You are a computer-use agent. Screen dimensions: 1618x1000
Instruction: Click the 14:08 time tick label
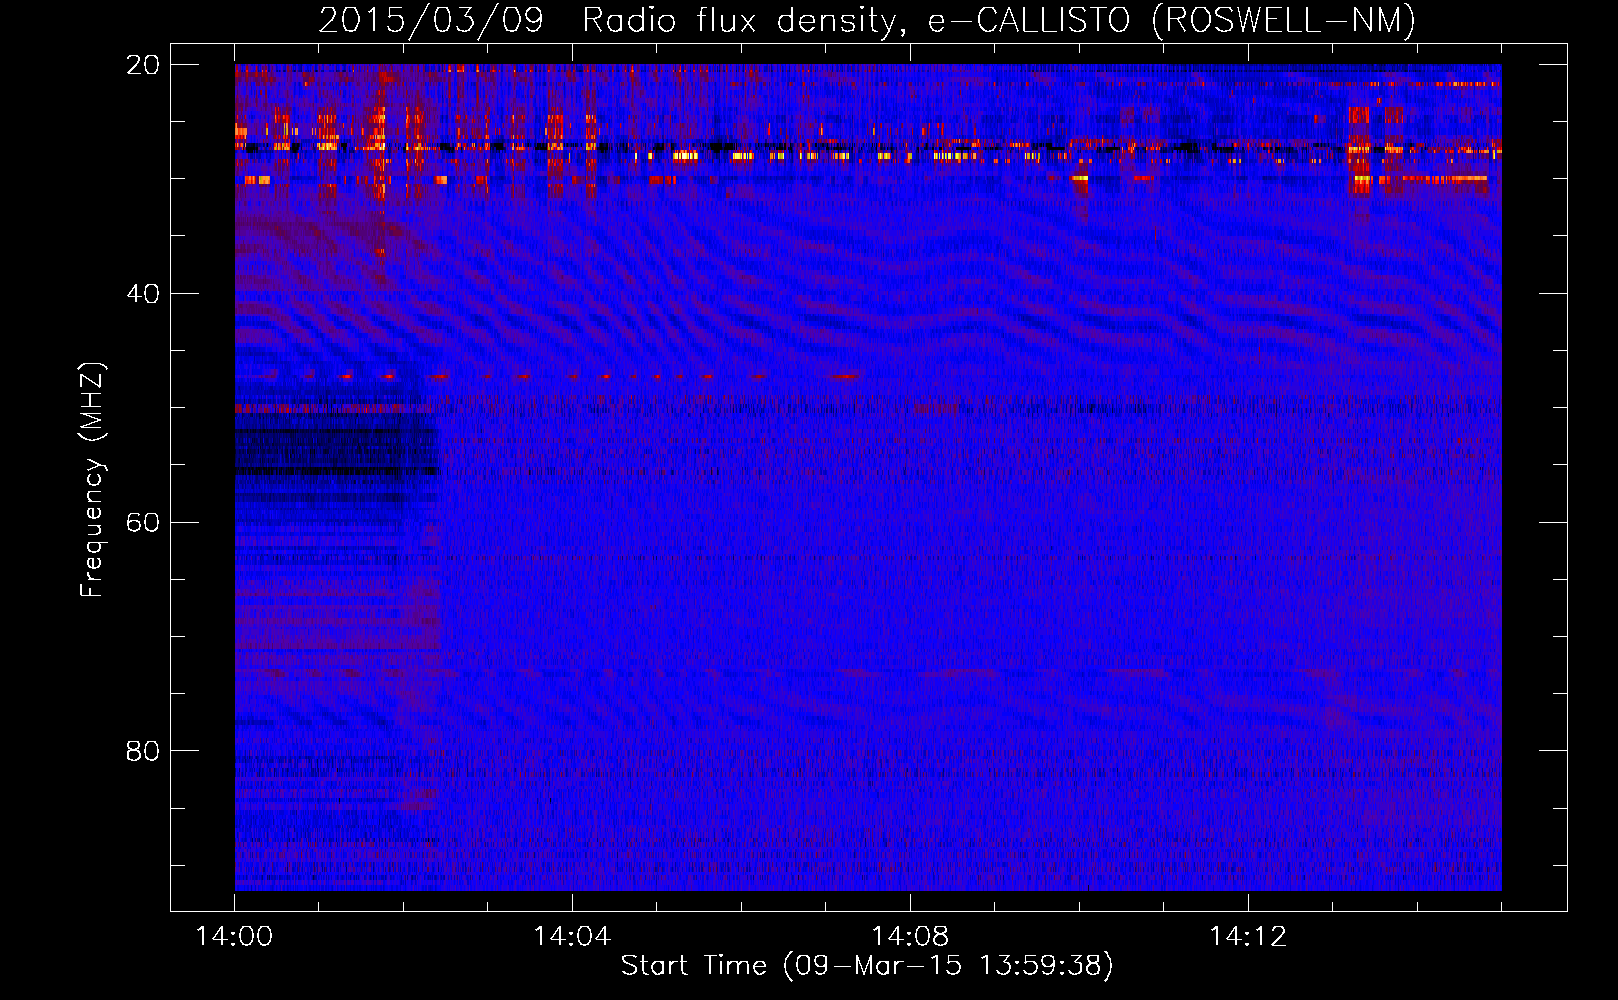pyautogui.click(x=910, y=937)
